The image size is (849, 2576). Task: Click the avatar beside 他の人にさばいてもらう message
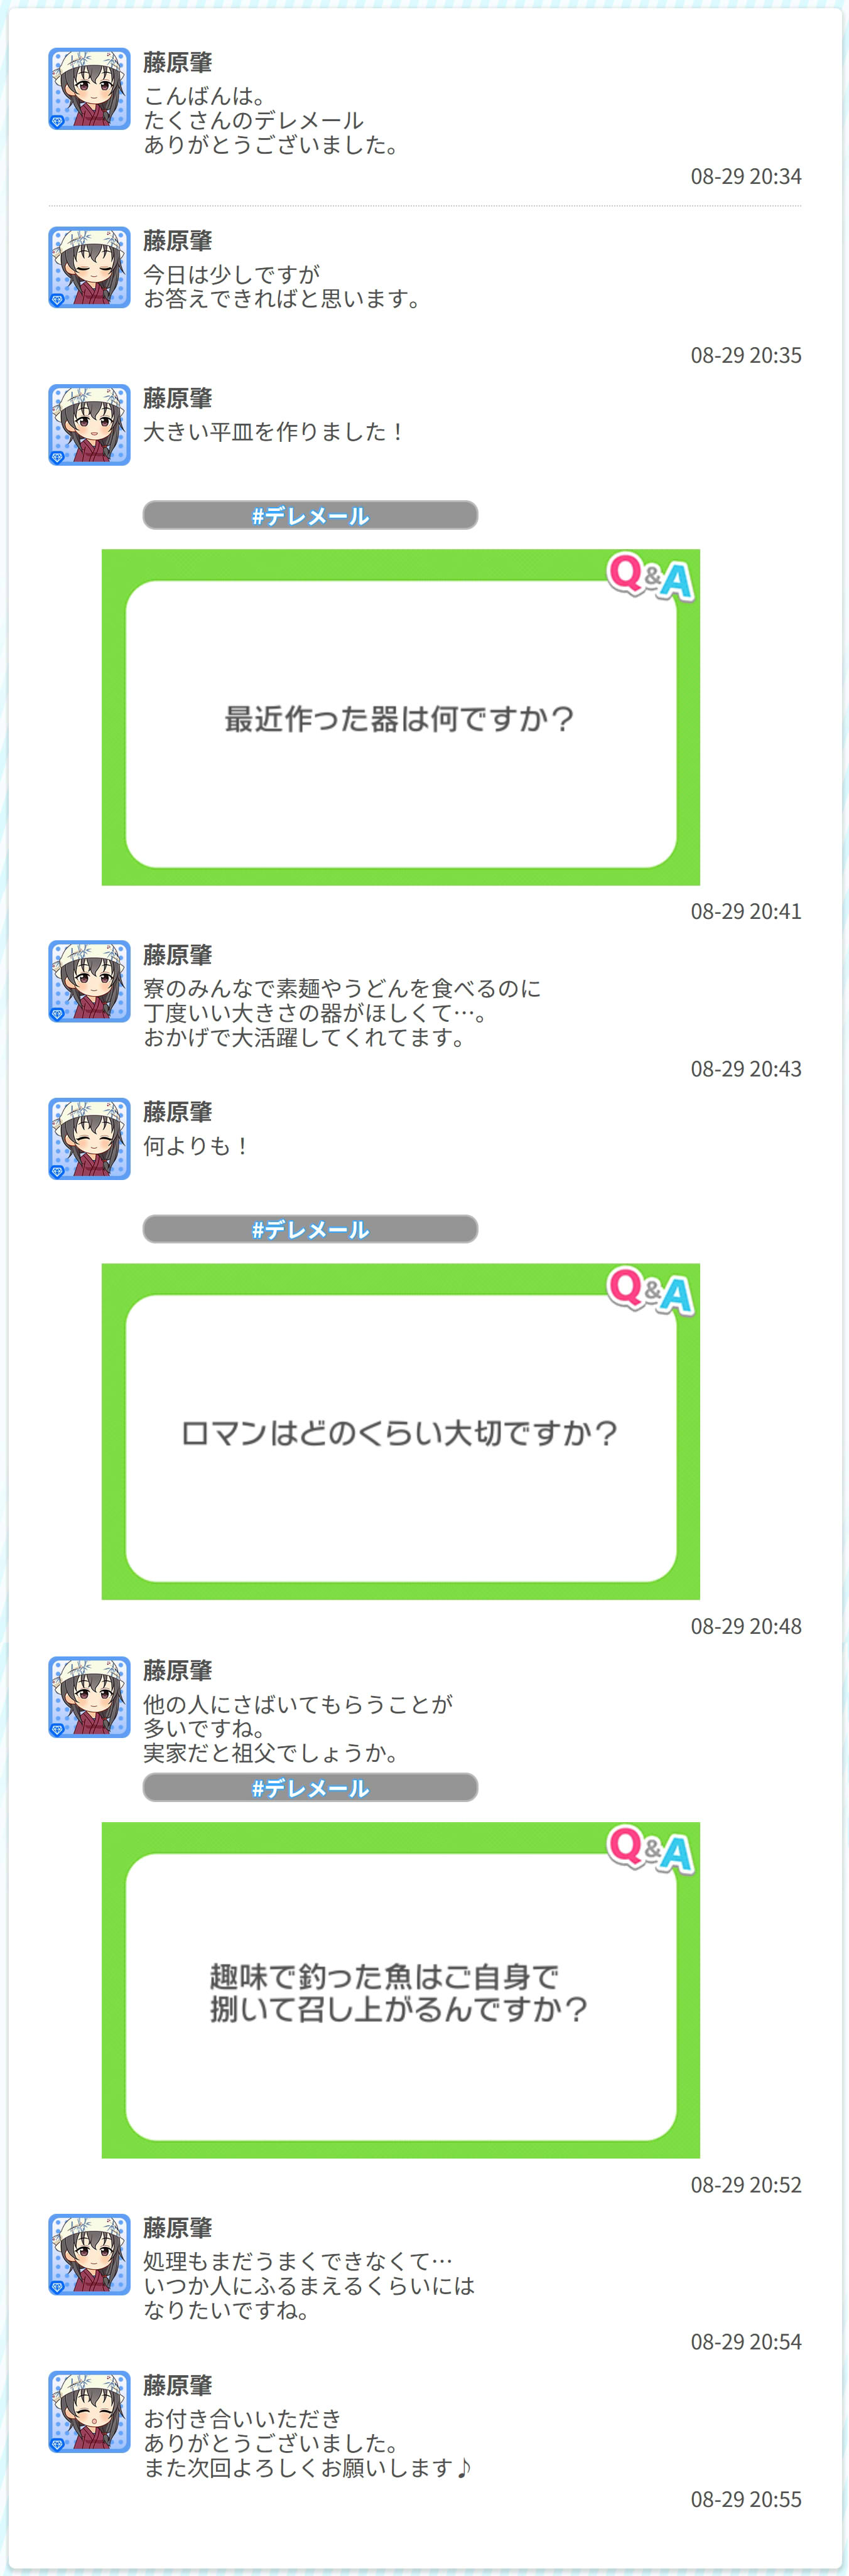(x=89, y=1697)
